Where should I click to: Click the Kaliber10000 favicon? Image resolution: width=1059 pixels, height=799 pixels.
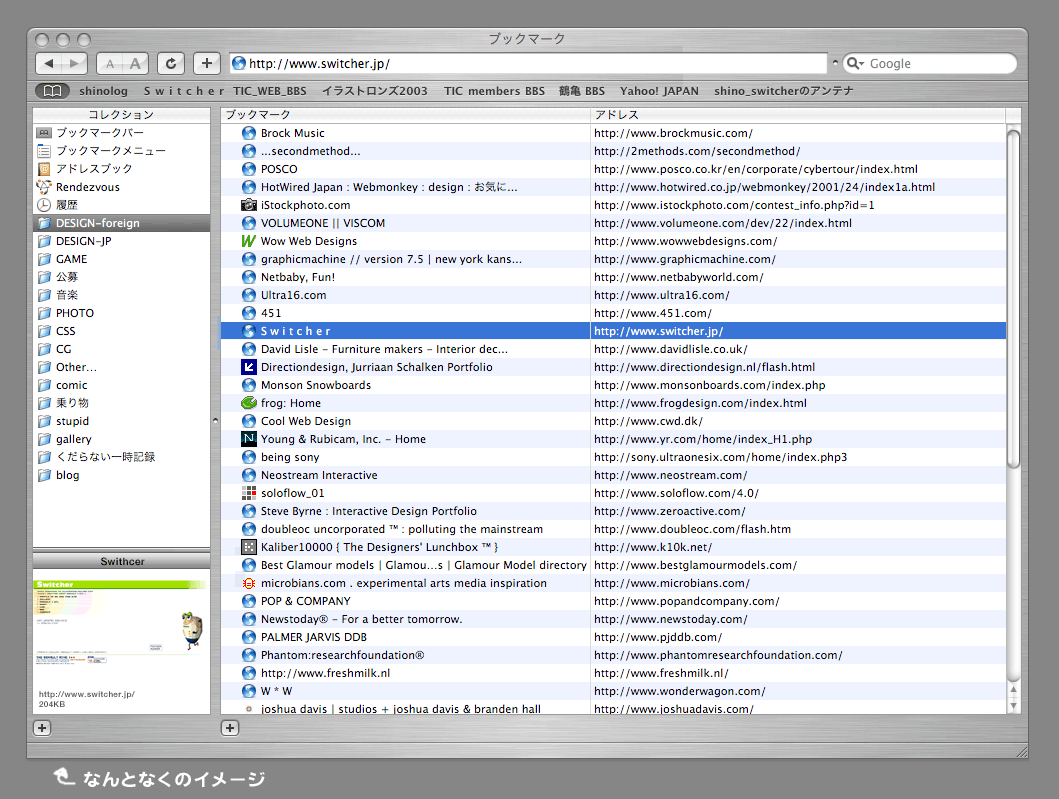(x=249, y=547)
